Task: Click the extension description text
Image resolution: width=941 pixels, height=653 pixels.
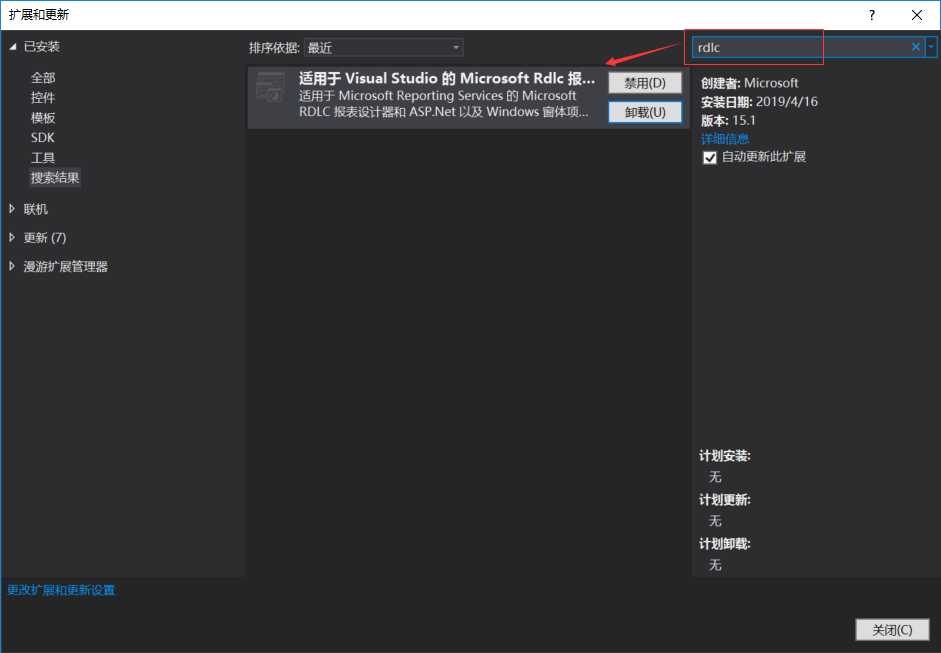Action: 443,104
